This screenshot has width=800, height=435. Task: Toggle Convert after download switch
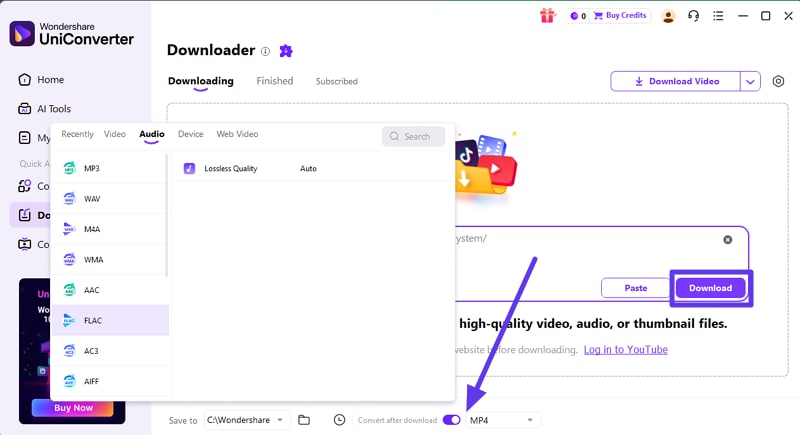pyautogui.click(x=452, y=420)
